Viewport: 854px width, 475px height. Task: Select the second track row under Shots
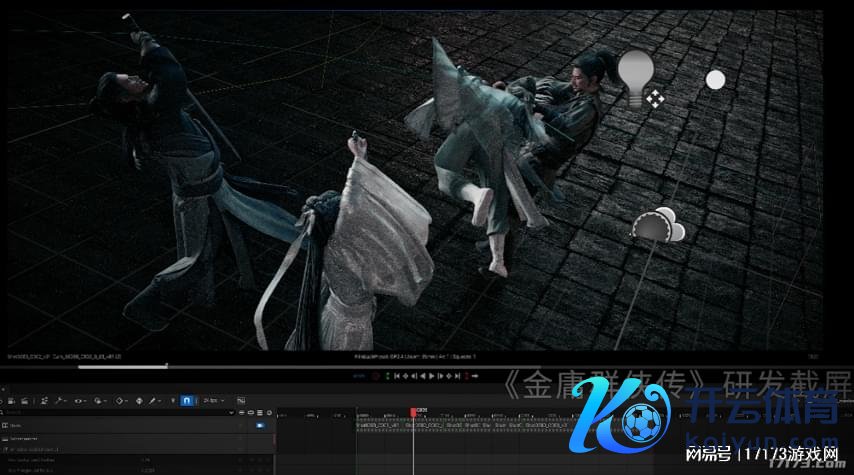click(x=100, y=438)
